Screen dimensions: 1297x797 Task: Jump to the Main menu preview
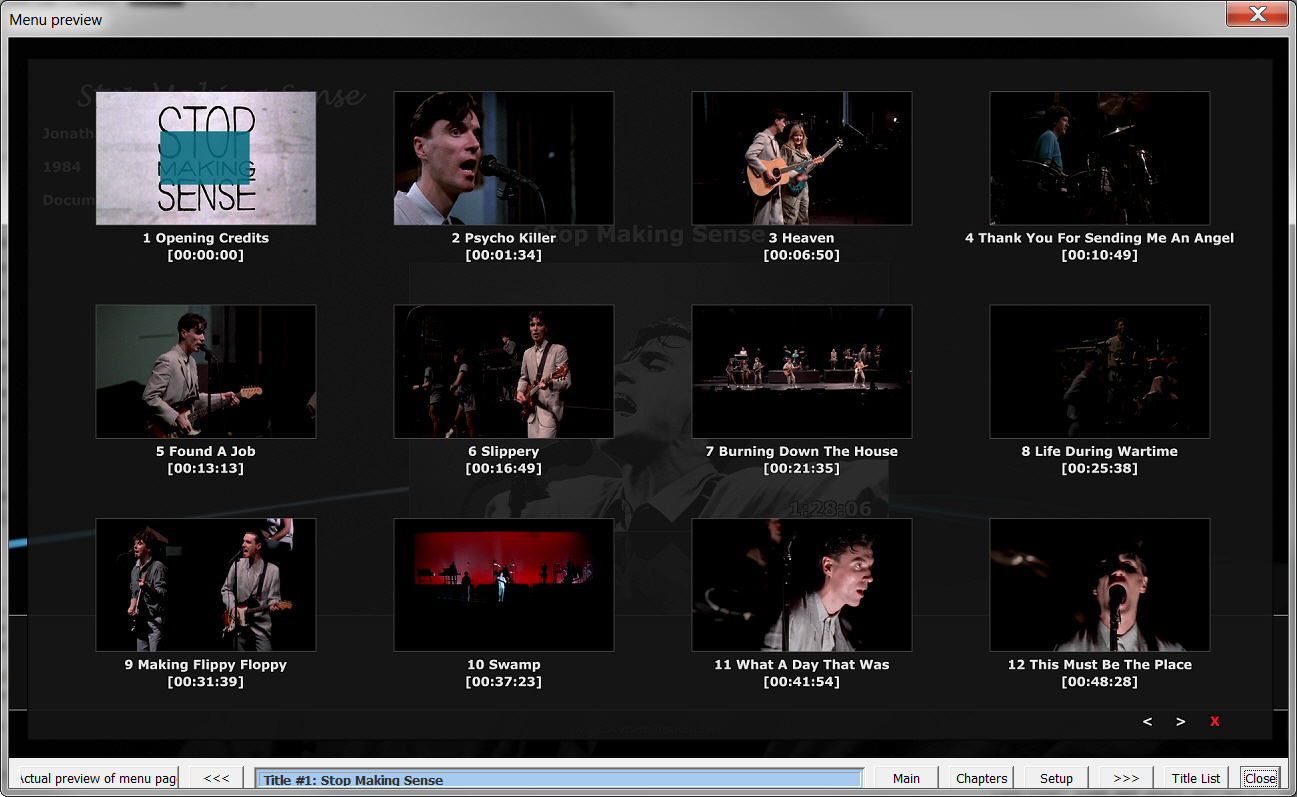pos(906,778)
